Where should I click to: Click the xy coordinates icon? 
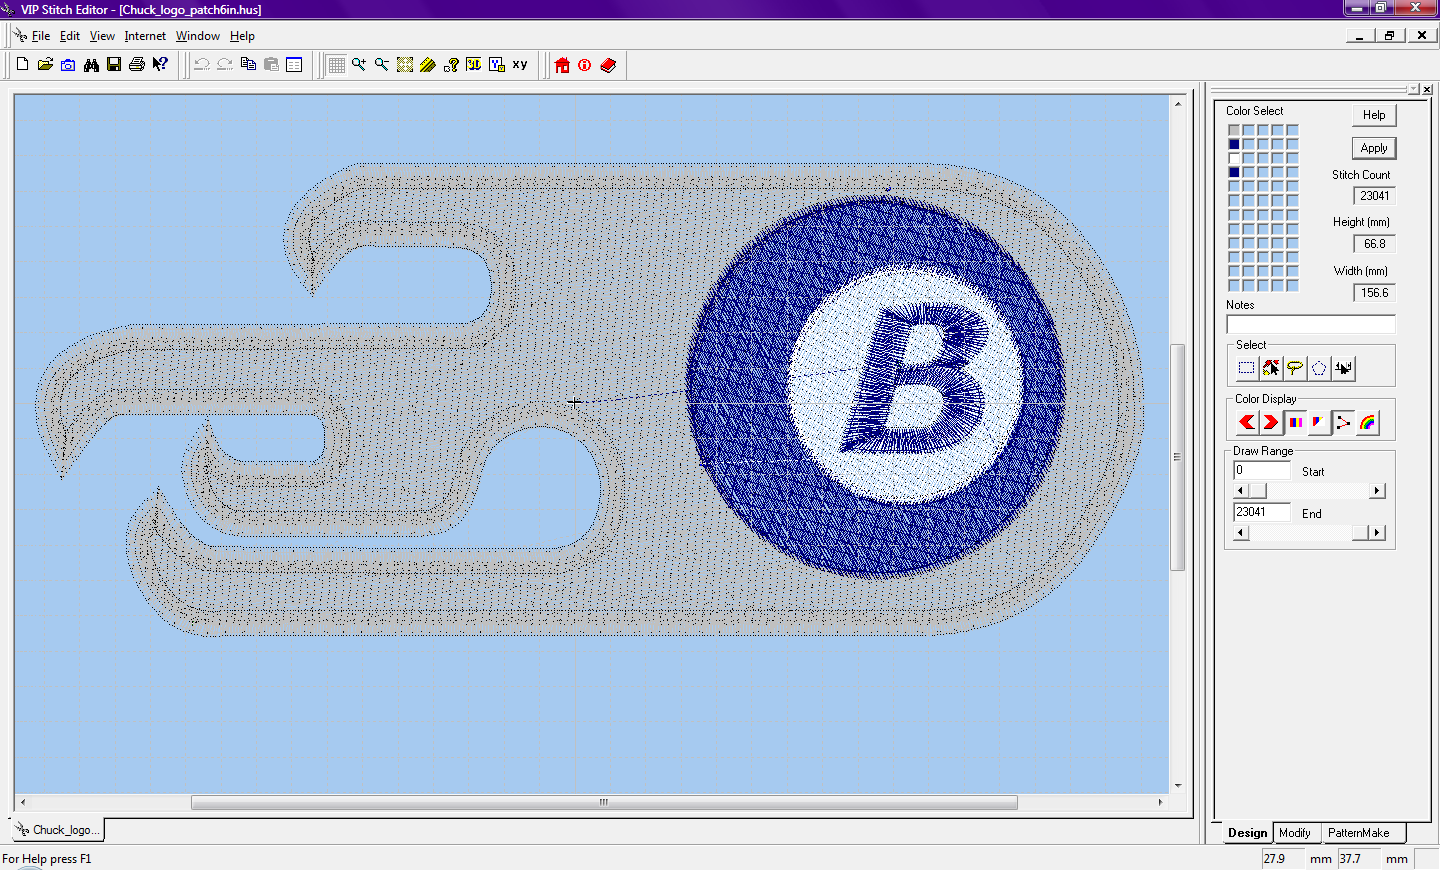point(520,65)
